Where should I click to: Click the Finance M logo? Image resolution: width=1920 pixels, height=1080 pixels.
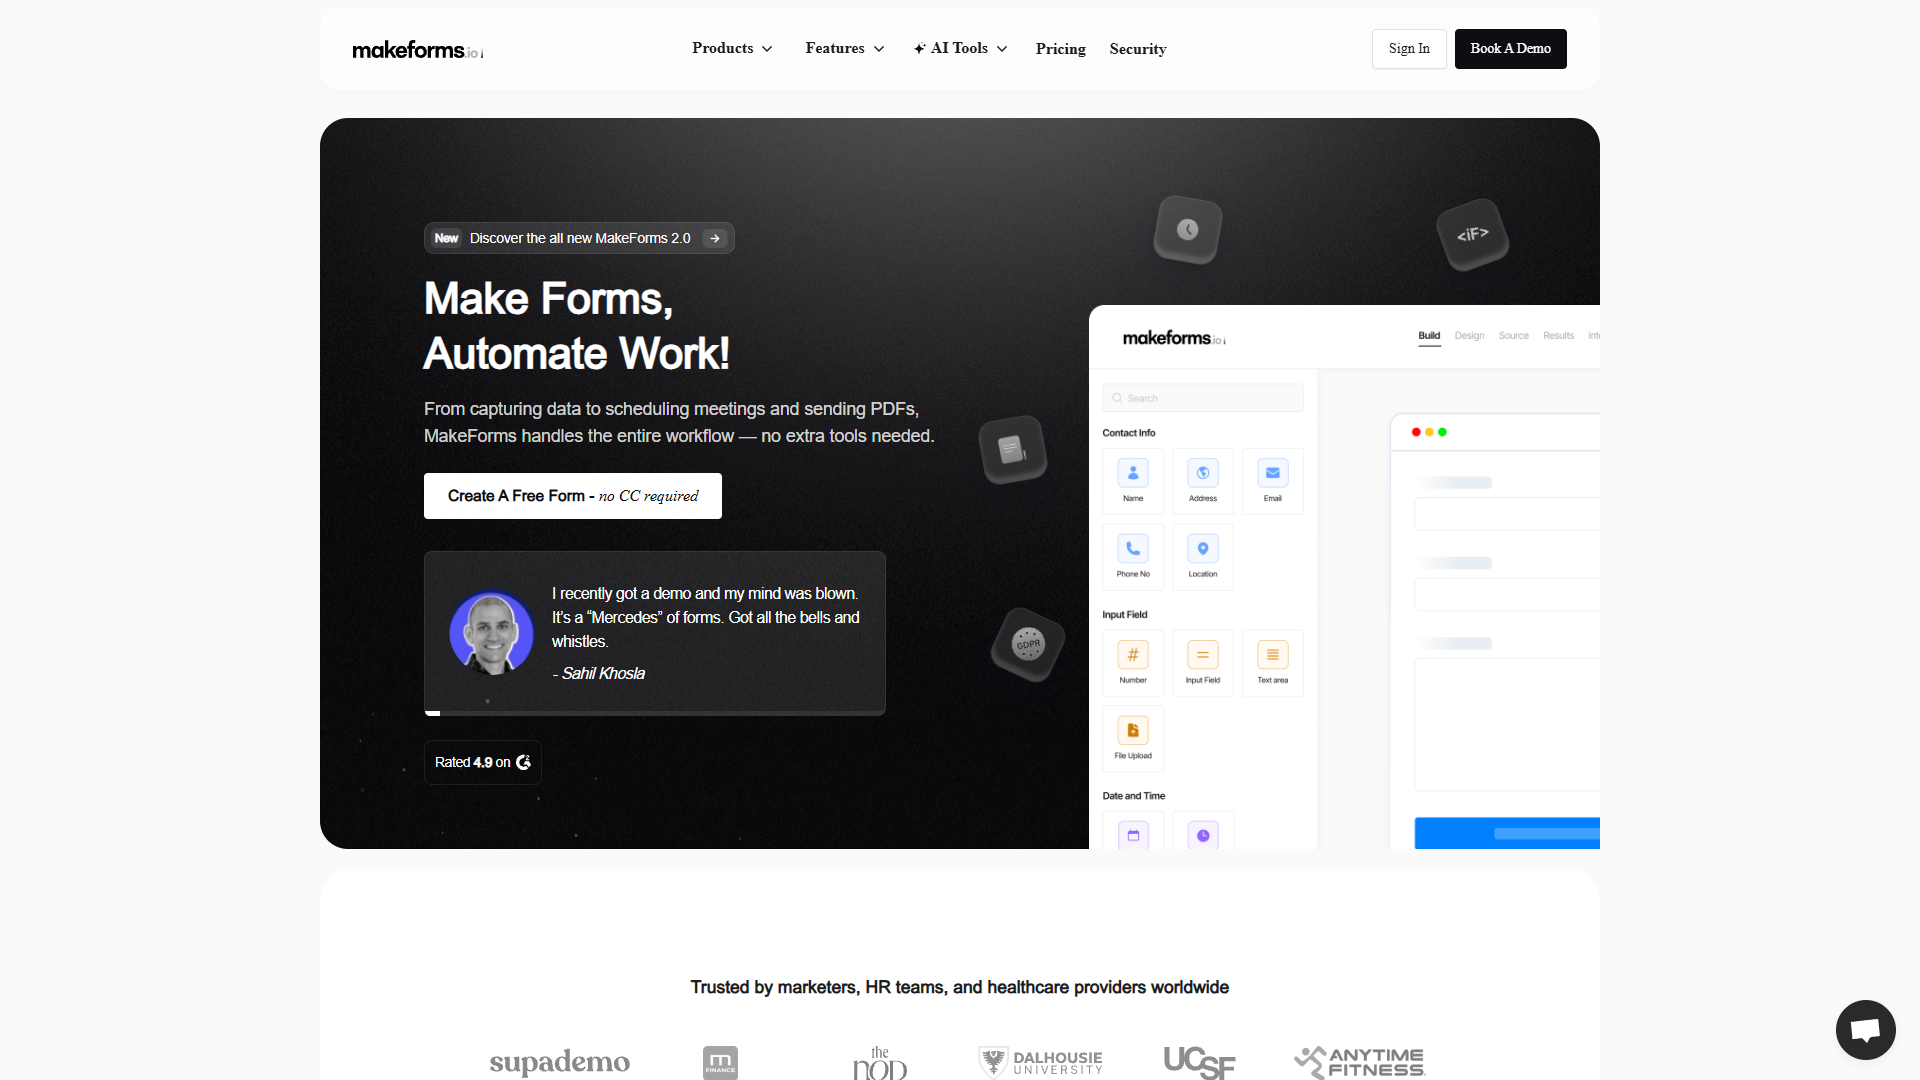[x=720, y=1062]
